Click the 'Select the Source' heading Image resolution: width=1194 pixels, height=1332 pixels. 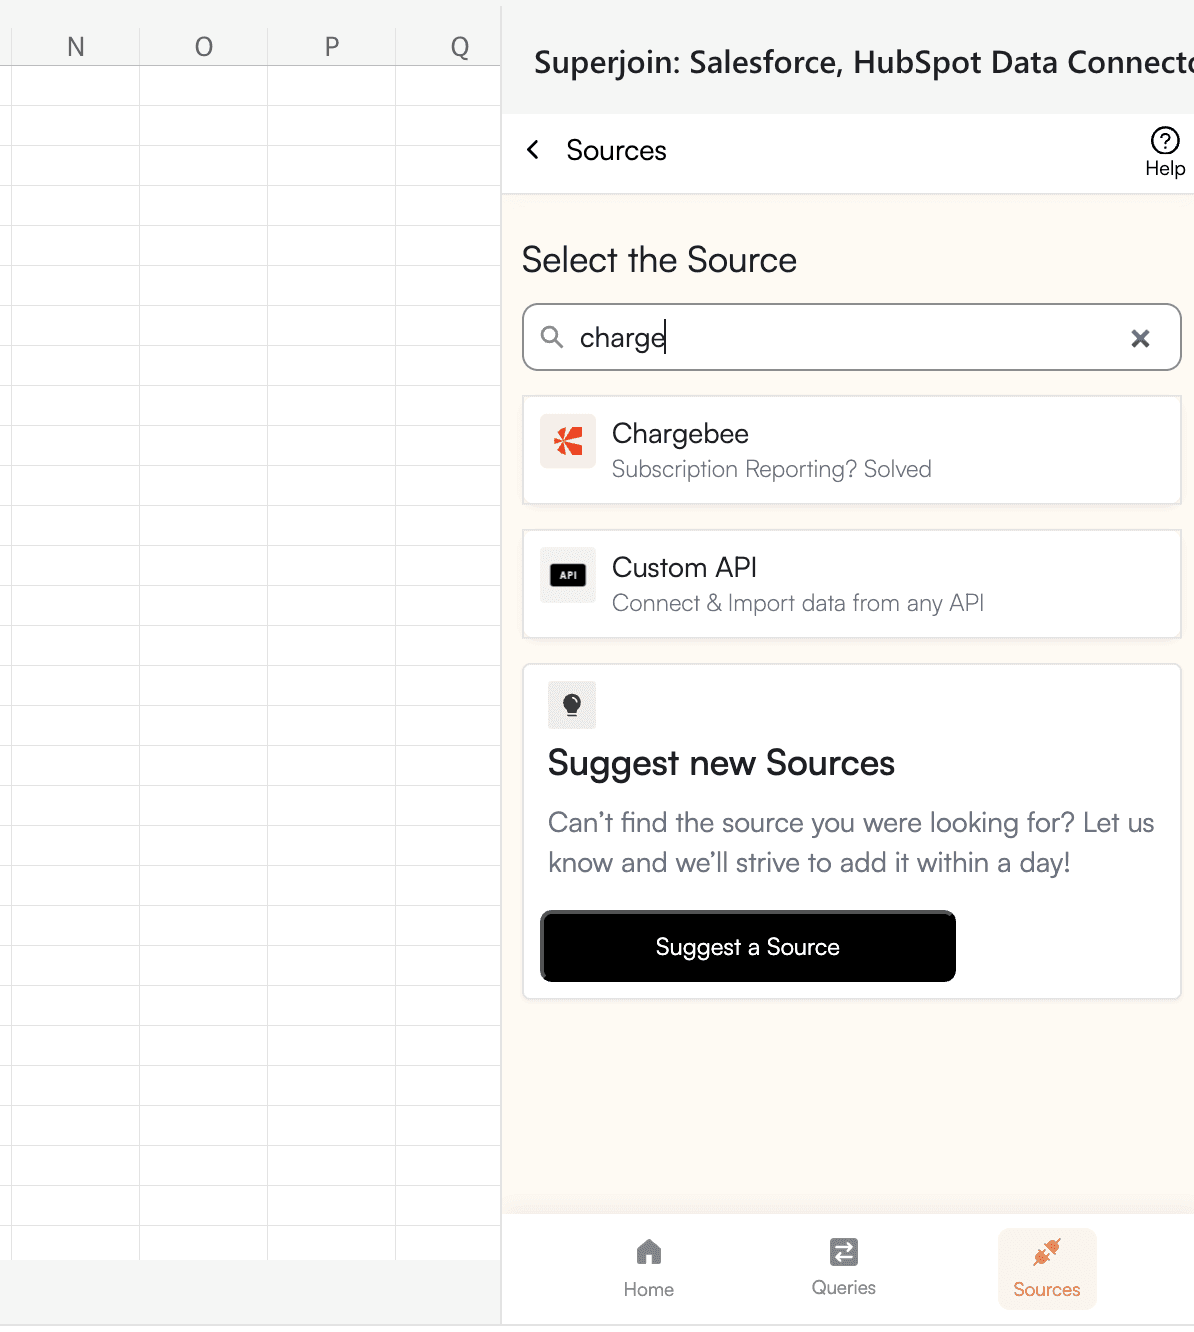tap(660, 260)
